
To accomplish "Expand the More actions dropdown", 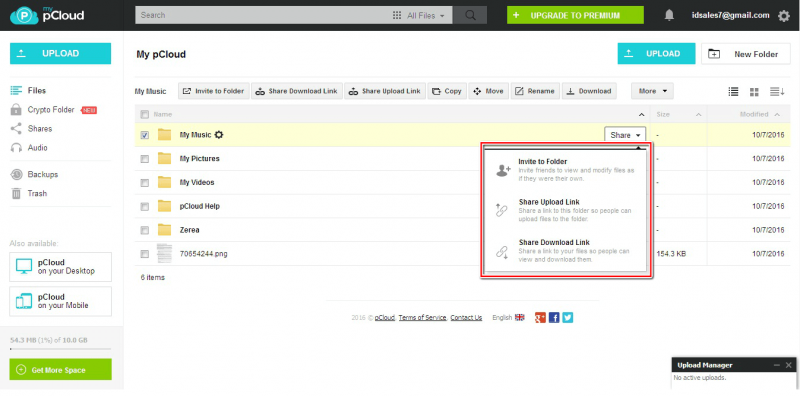I will point(653,91).
